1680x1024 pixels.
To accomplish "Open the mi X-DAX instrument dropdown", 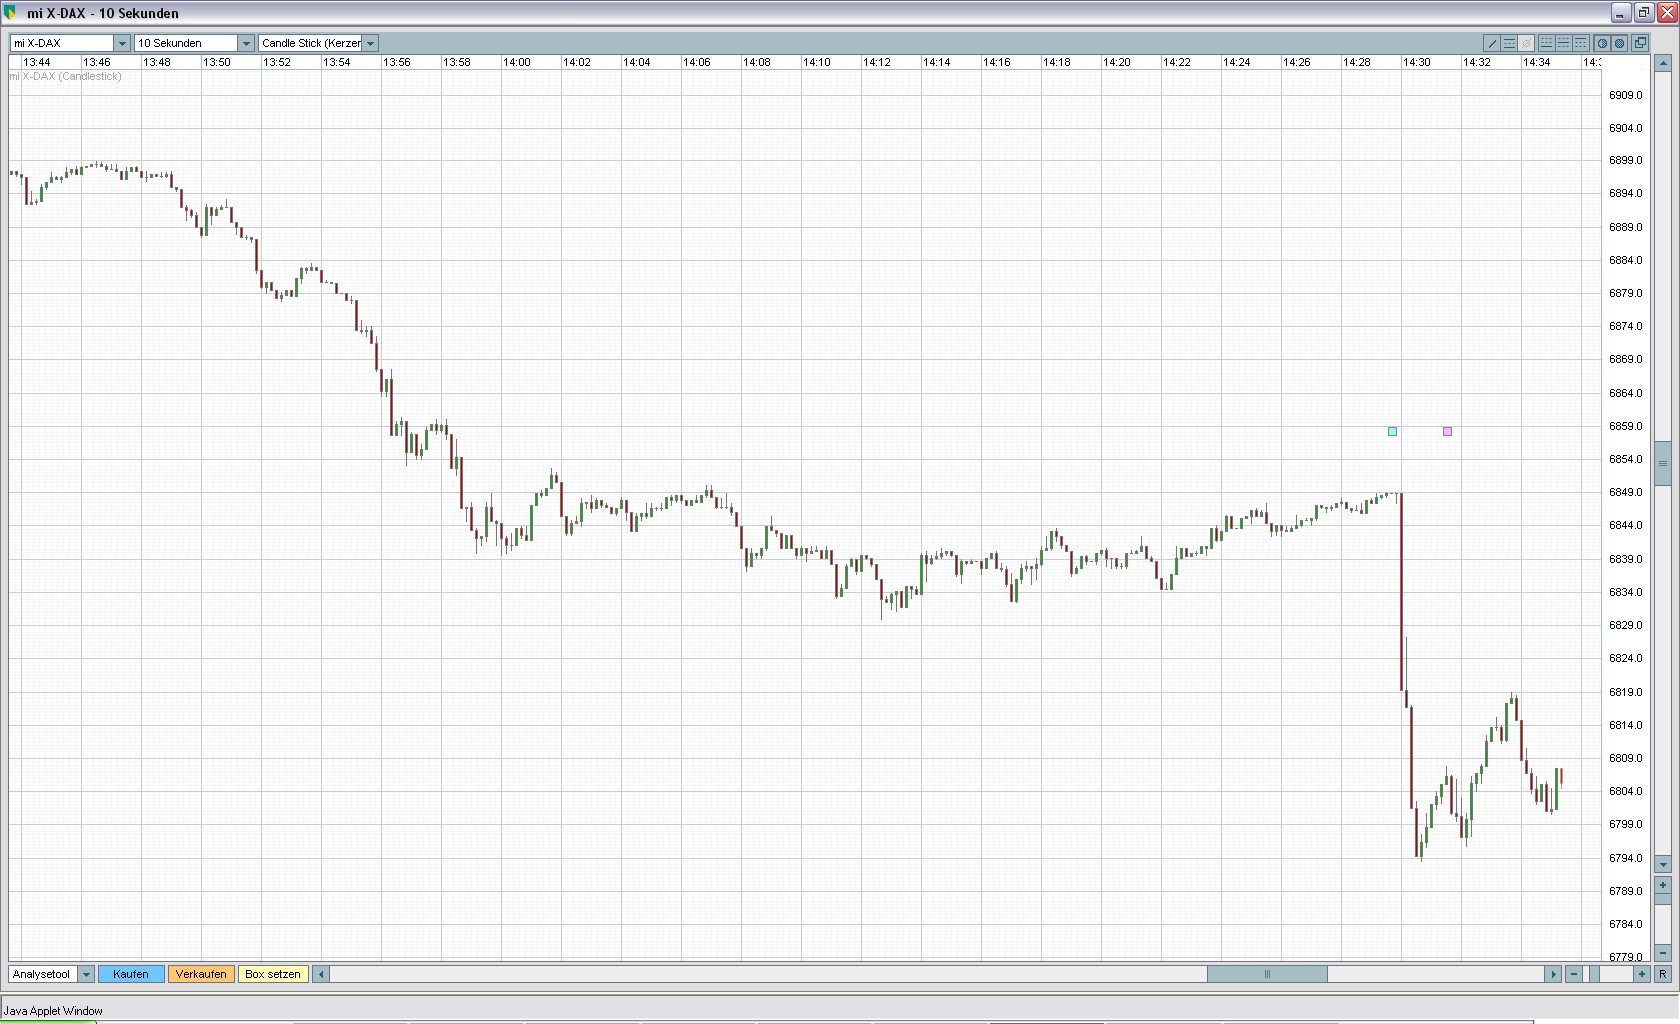I will click(122, 43).
